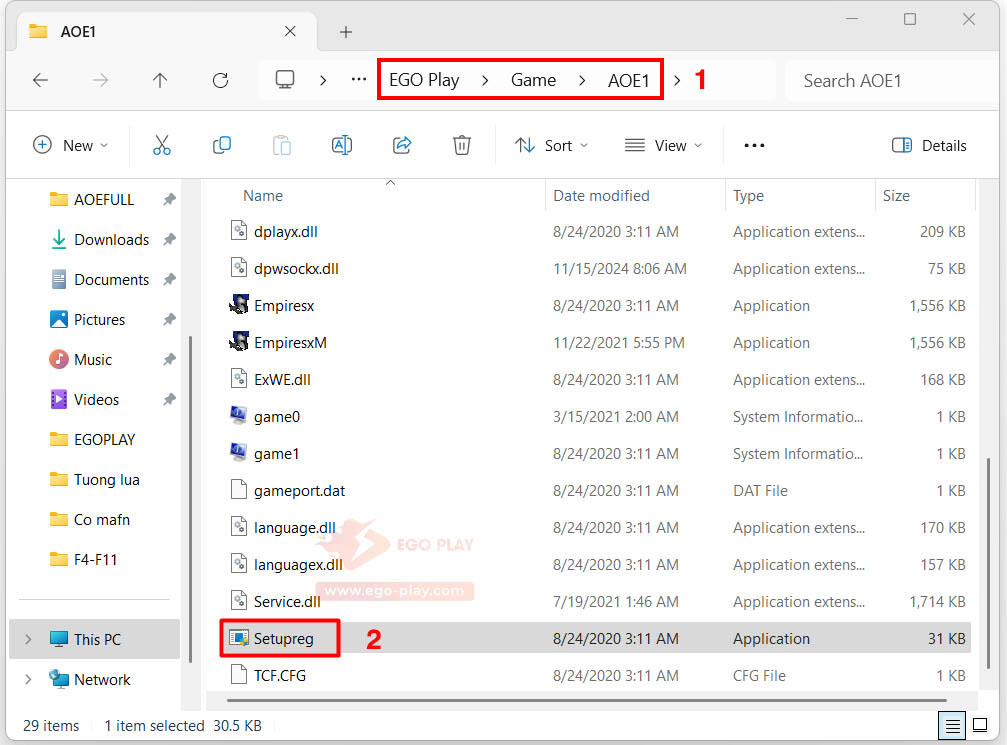This screenshot has width=1007, height=745.
Task: Unpin Downloads from quick access
Action: click(x=169, y=240)
